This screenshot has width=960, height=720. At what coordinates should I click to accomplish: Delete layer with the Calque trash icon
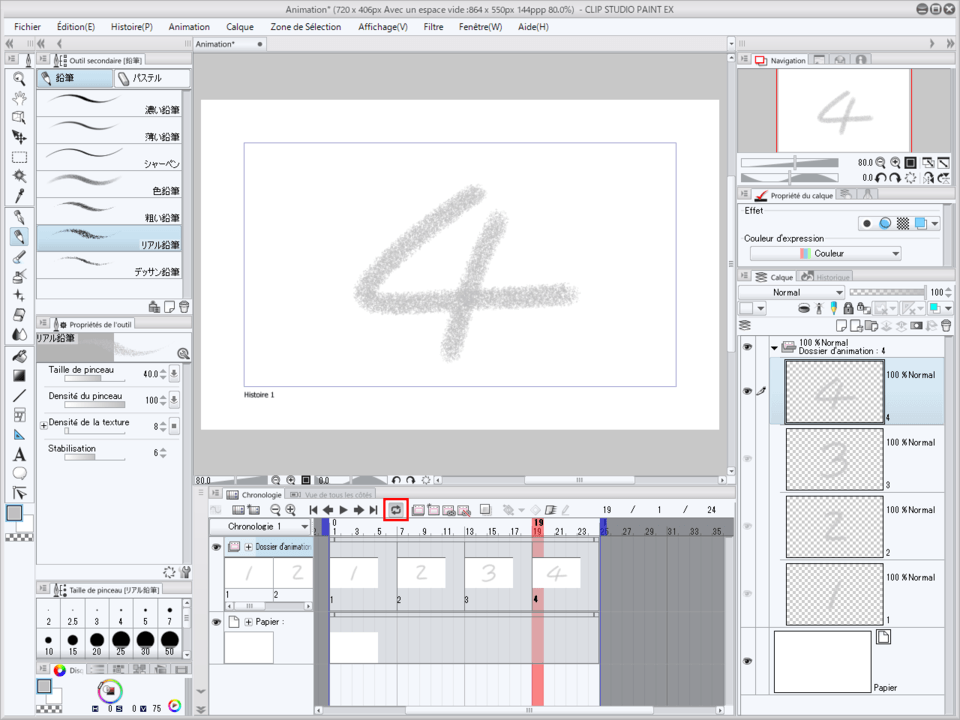click(x=946, y=326)
